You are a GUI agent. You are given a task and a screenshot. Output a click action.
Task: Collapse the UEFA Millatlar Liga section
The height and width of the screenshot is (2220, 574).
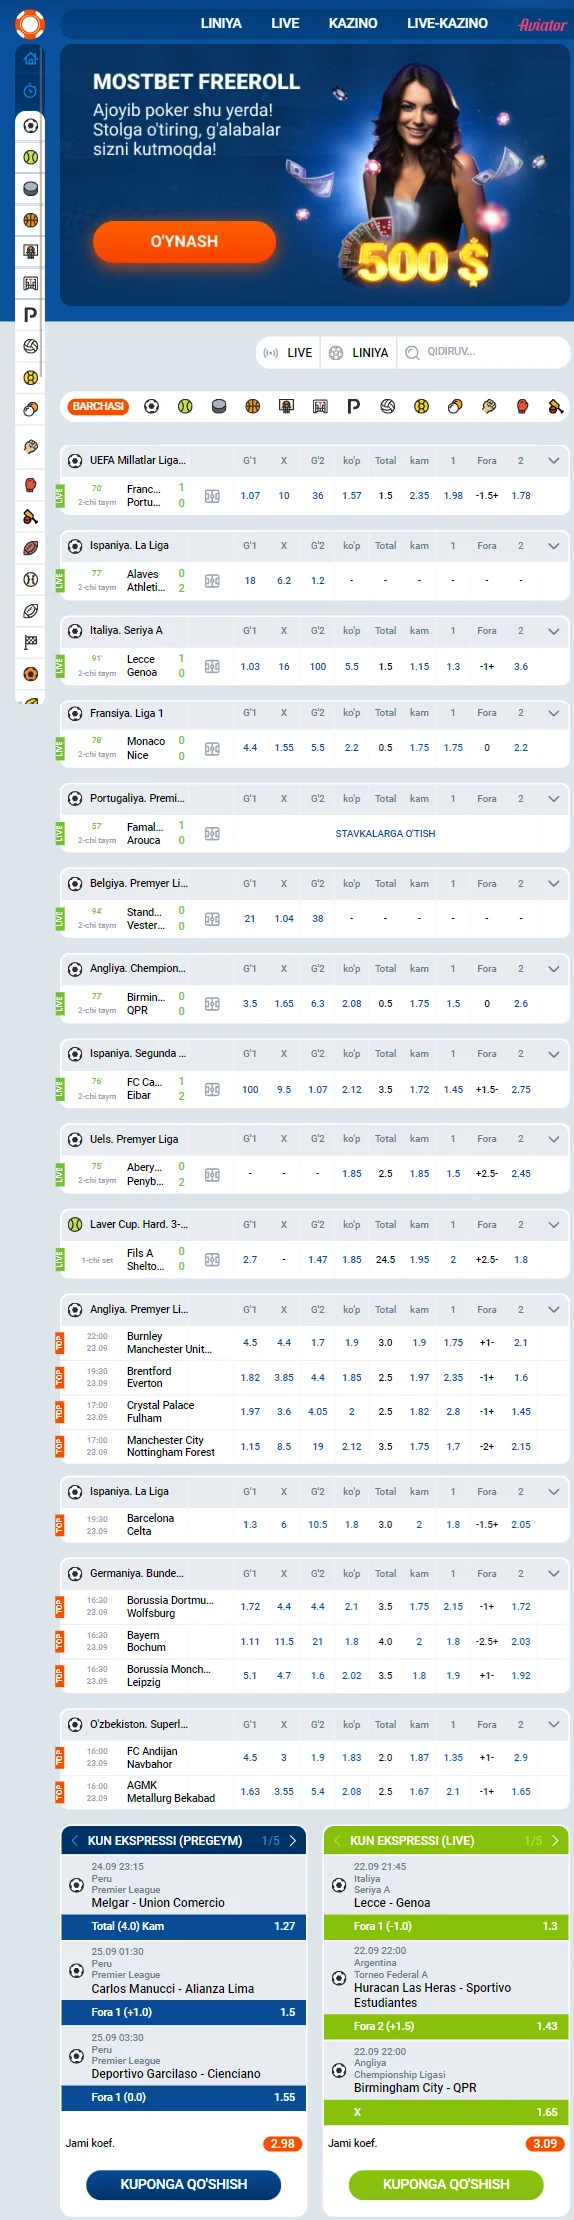[x=553, y=461]
